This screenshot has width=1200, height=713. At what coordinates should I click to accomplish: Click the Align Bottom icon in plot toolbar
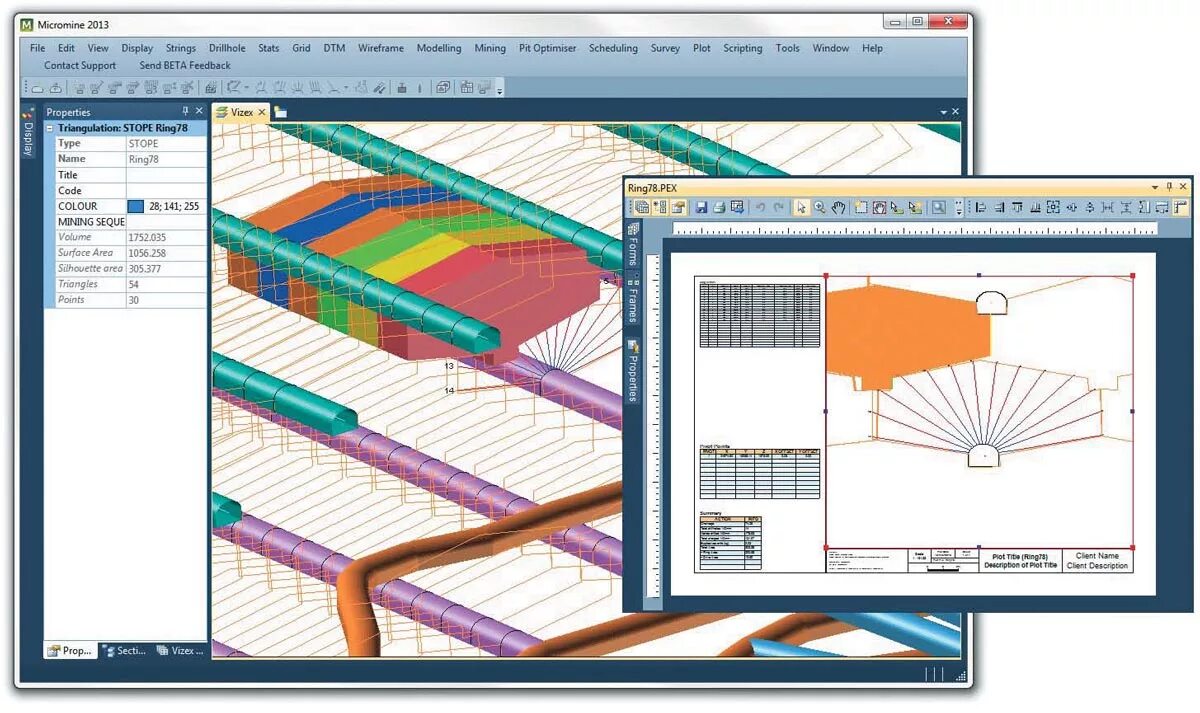click(x=1037, y=207)
